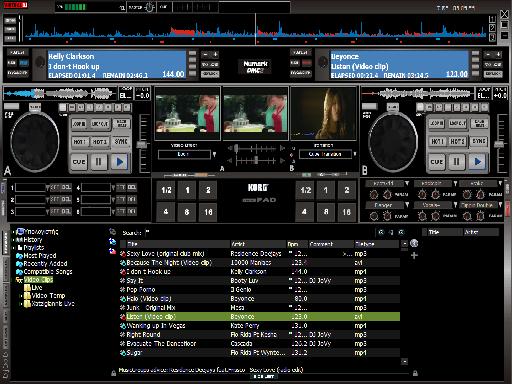Screen dimensions: 514x386
Task: Click the HOT1 cue button on deck A
Action: tap(80, 142)
